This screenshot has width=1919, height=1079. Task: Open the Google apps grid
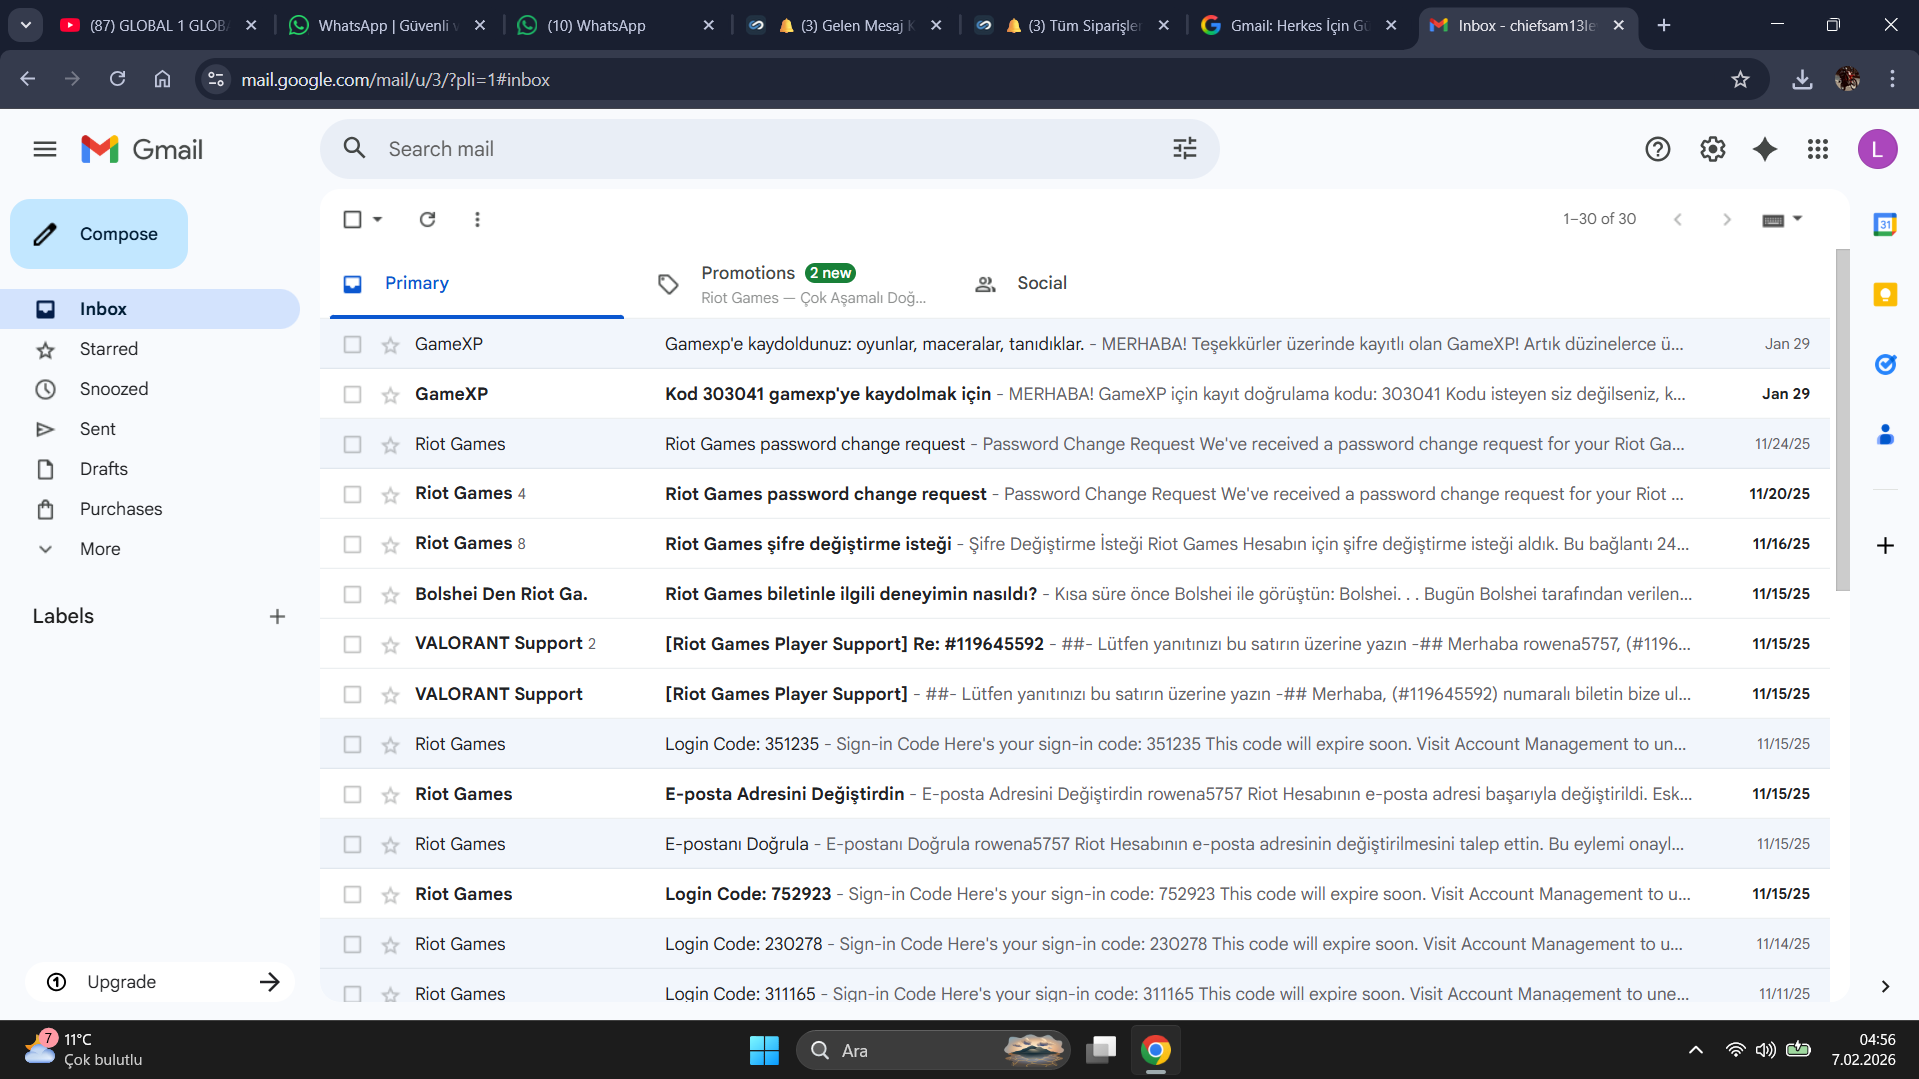1818,149
